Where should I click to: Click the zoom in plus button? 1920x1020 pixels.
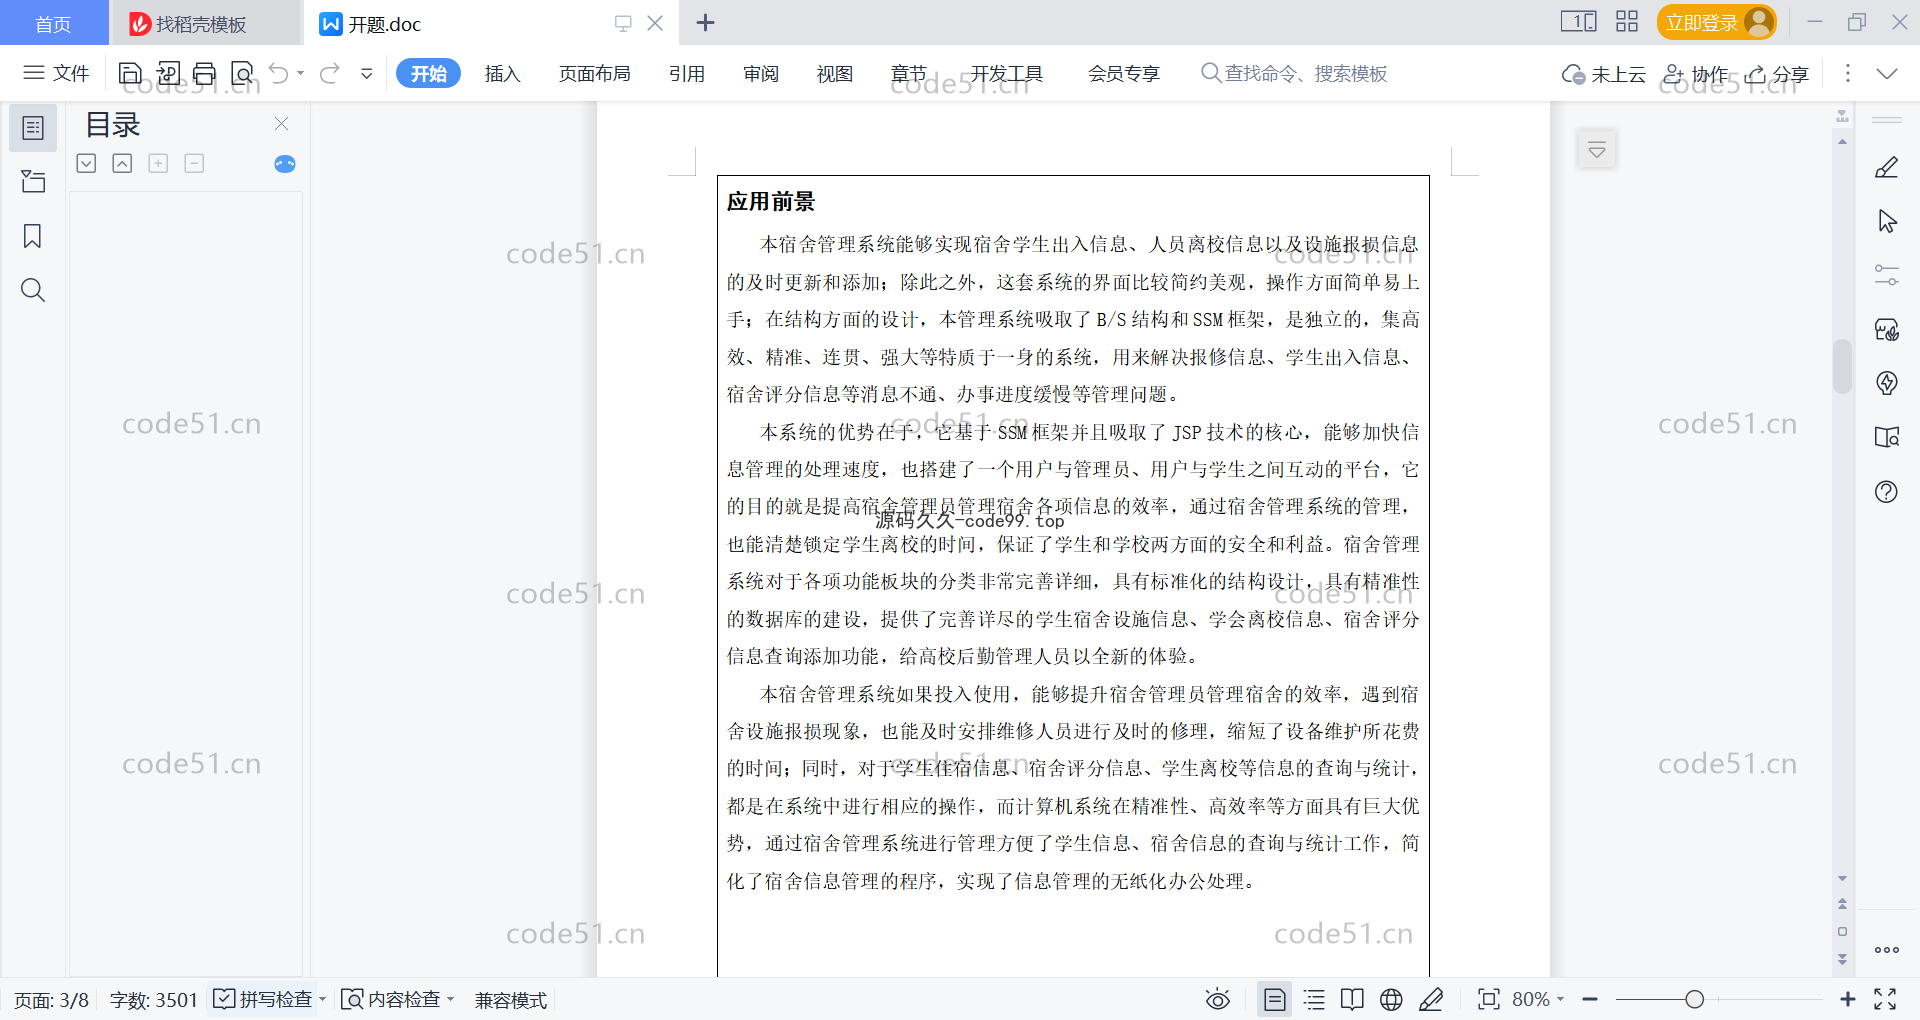pyautogui.click(x=1848, y=999)
